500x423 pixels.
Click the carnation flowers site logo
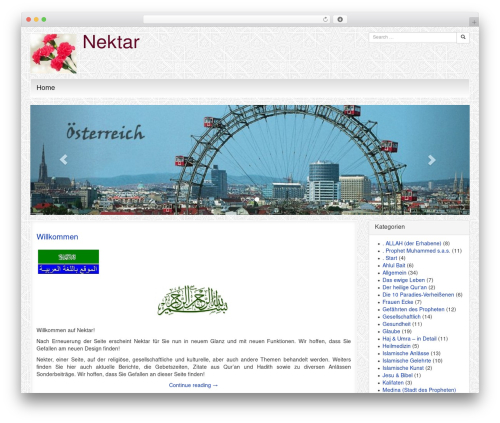coord(54,54)
